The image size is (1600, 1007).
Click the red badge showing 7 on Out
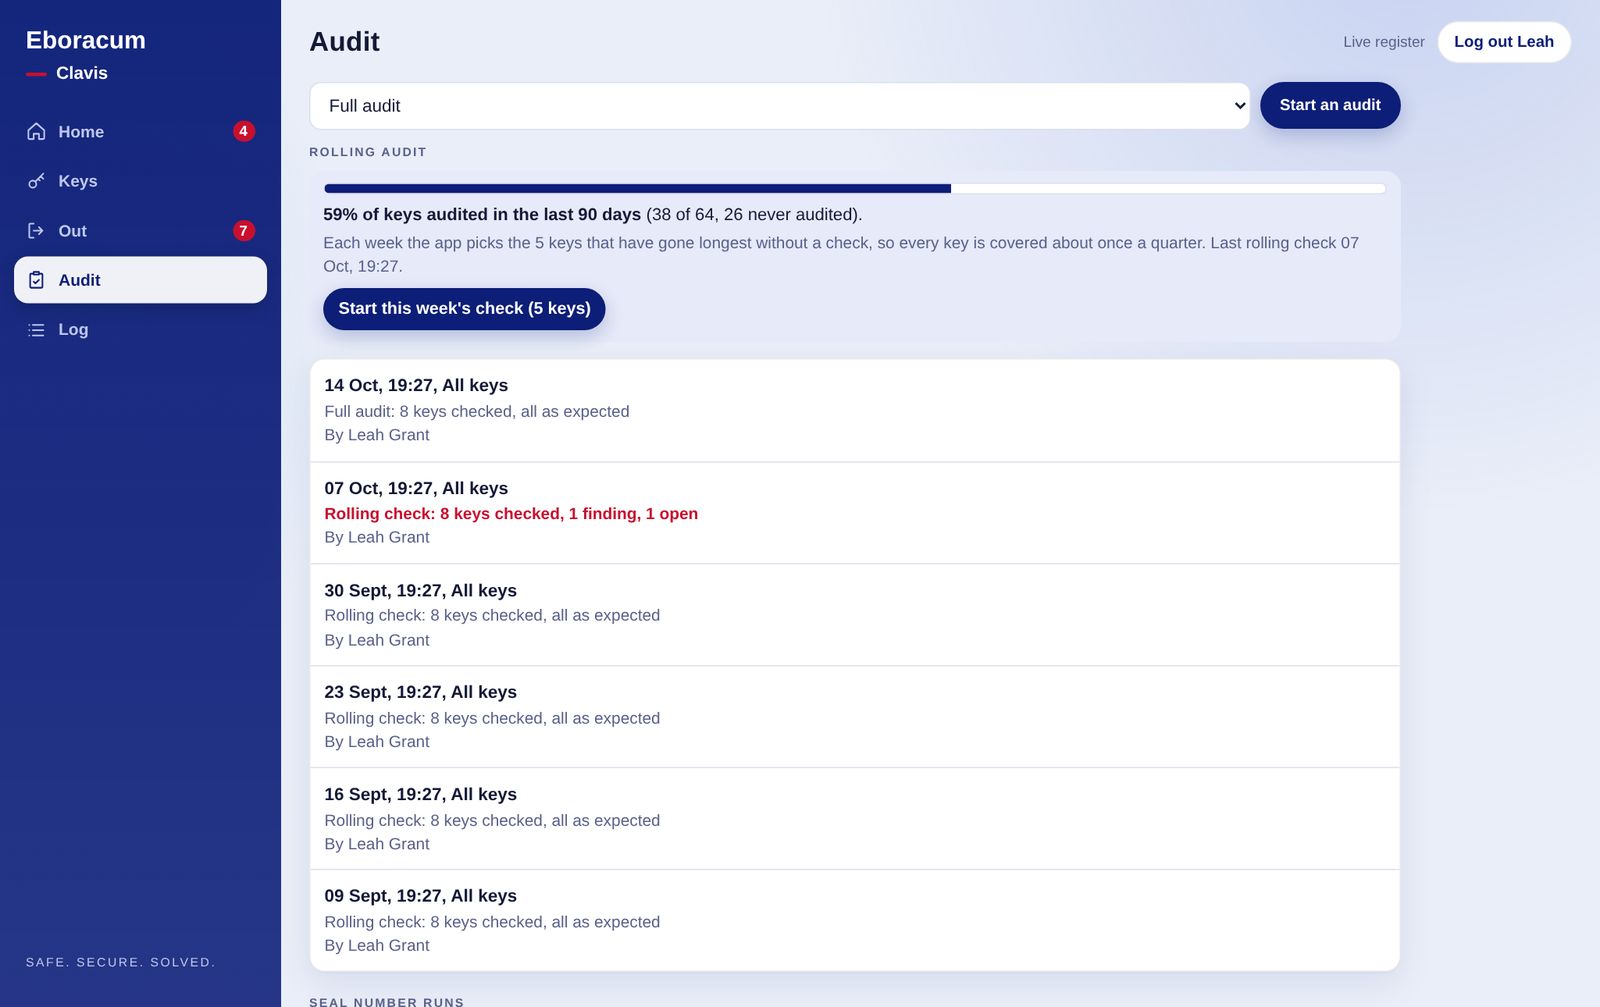243,231
